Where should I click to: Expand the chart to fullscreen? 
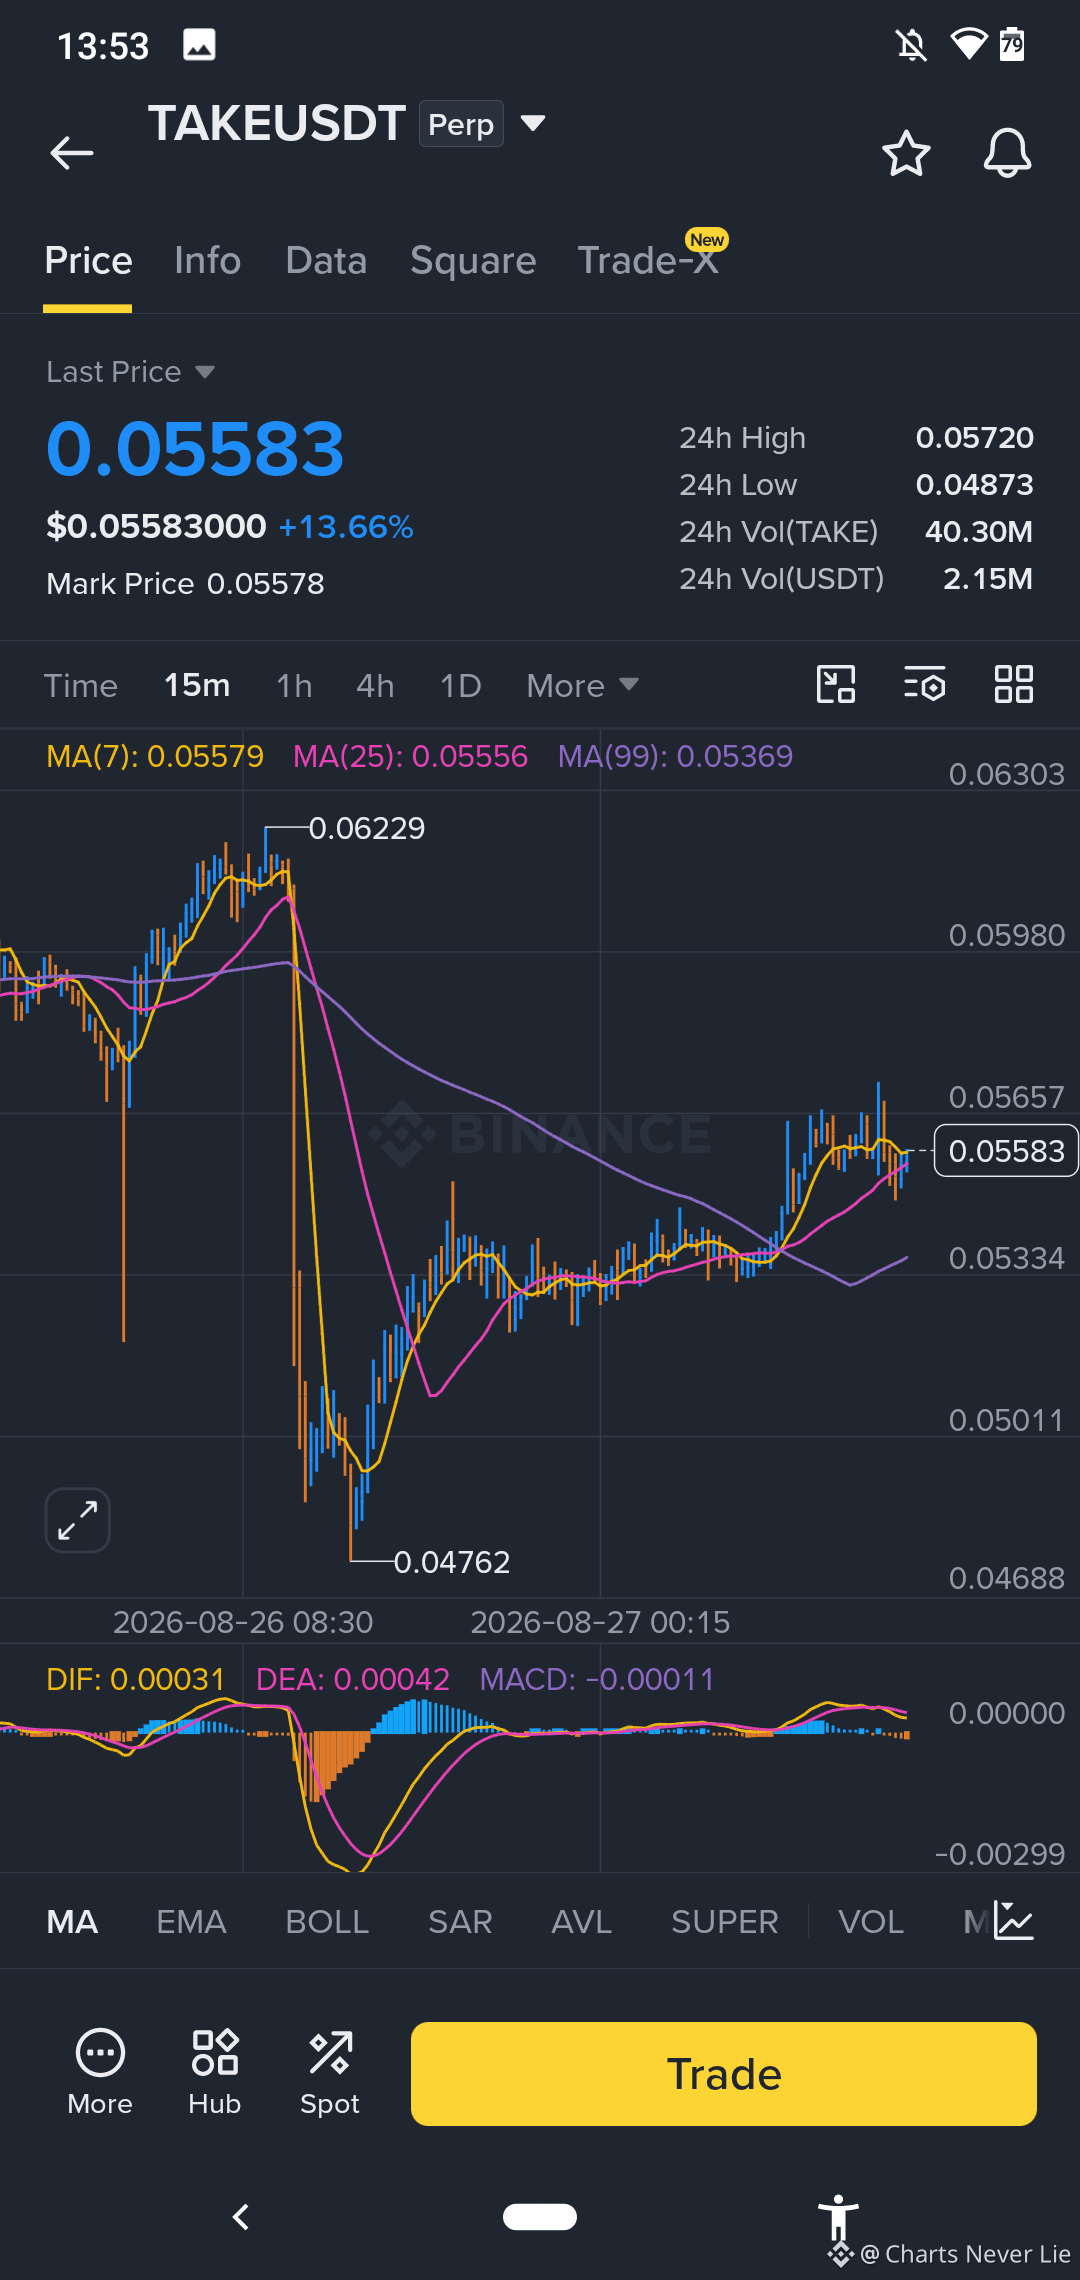(78, 1520)
